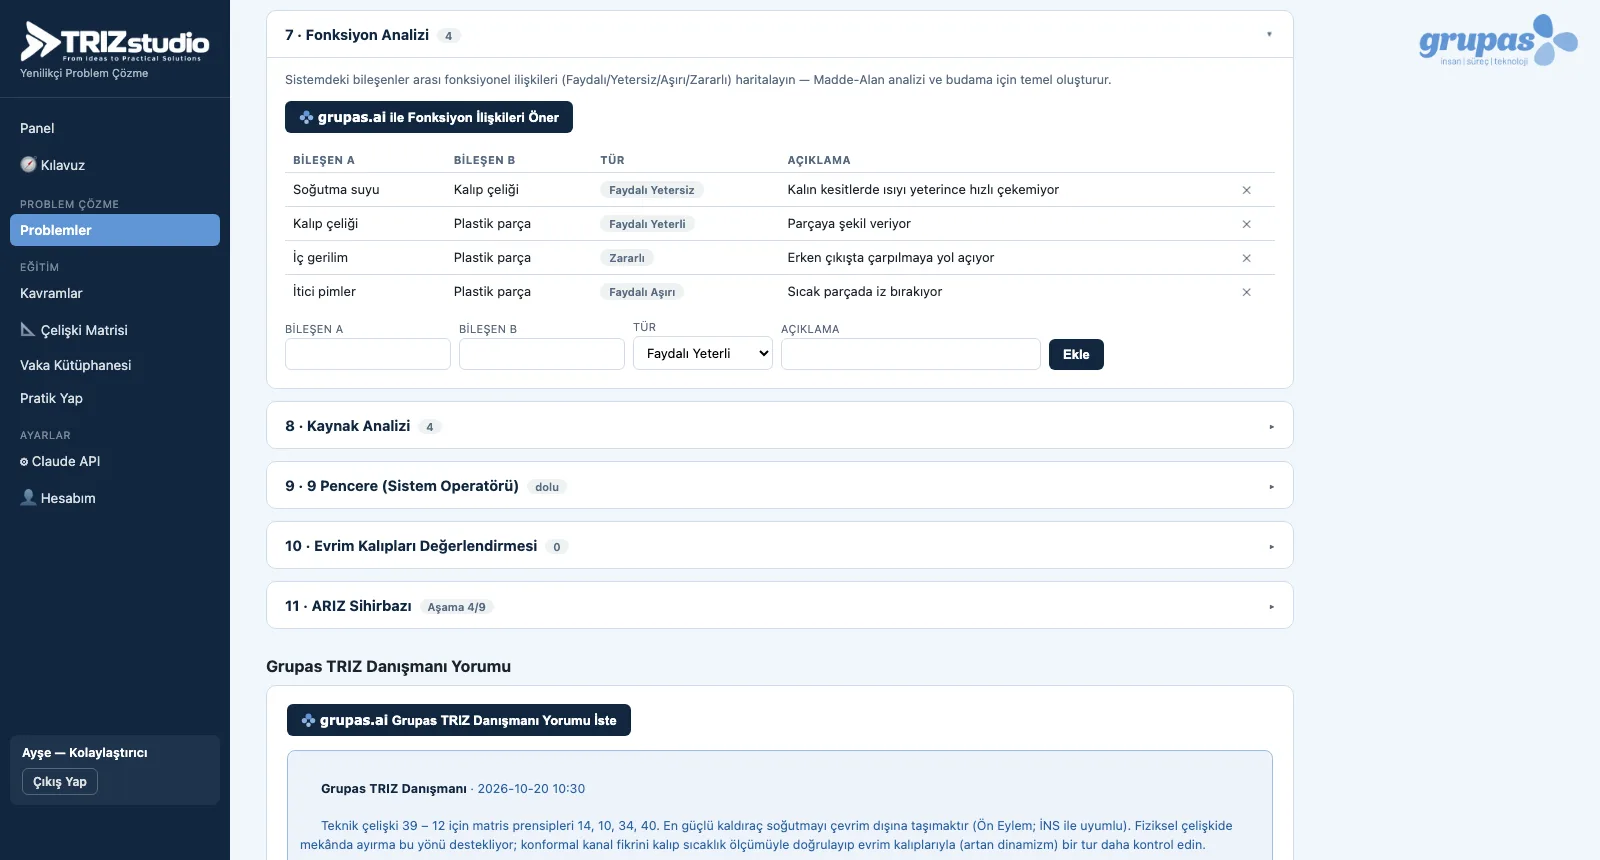Click the 'Sıcak parçada iz bırakıyor' description
This screenshot has height=860, width=1600.
[x=865, y=292]
